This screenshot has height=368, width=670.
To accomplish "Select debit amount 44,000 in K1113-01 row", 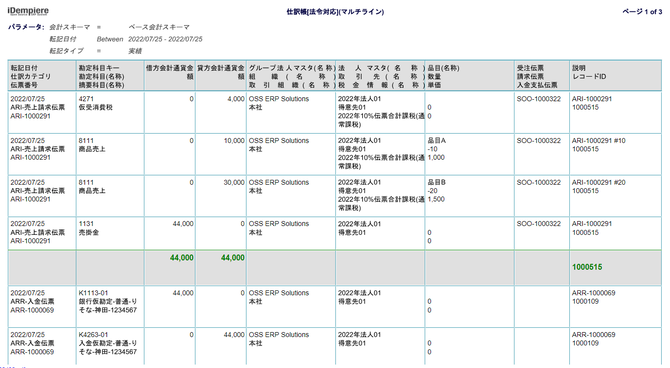I will pyautogui.click(x=183, y=293).
